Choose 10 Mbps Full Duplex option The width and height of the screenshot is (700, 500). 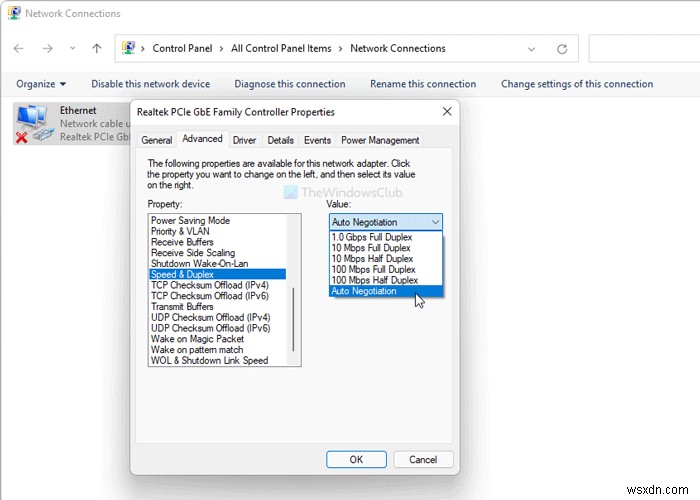(x=386, y=248)
